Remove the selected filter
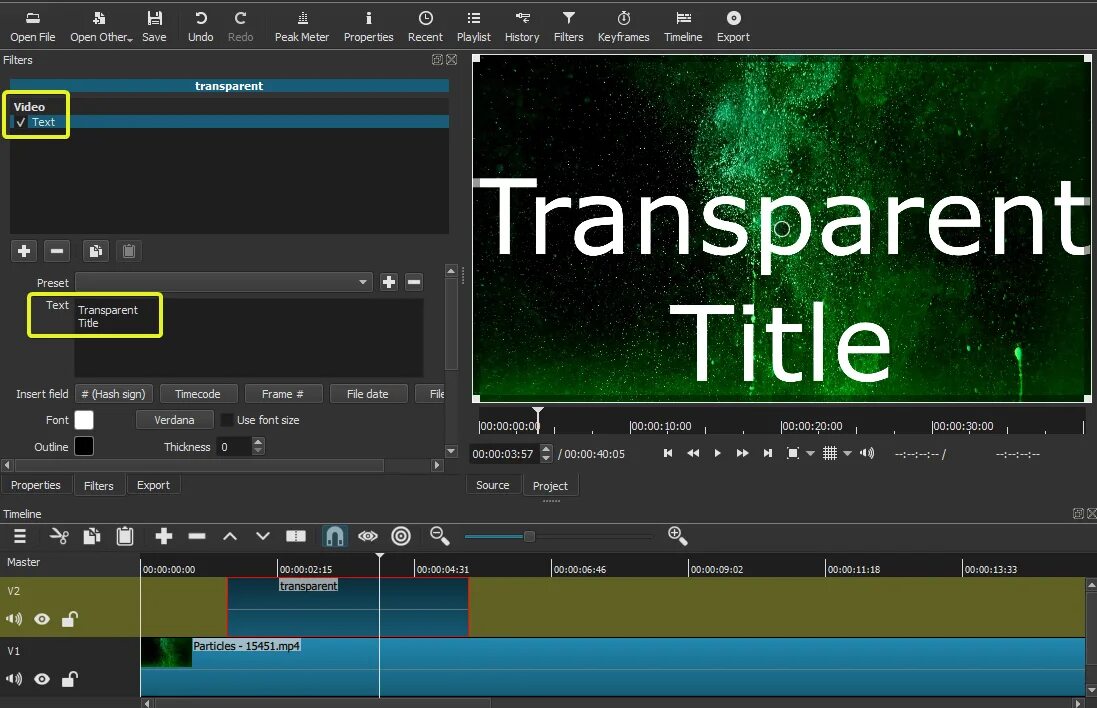Viewport: 1097px width, 708px height. point(57,250)
